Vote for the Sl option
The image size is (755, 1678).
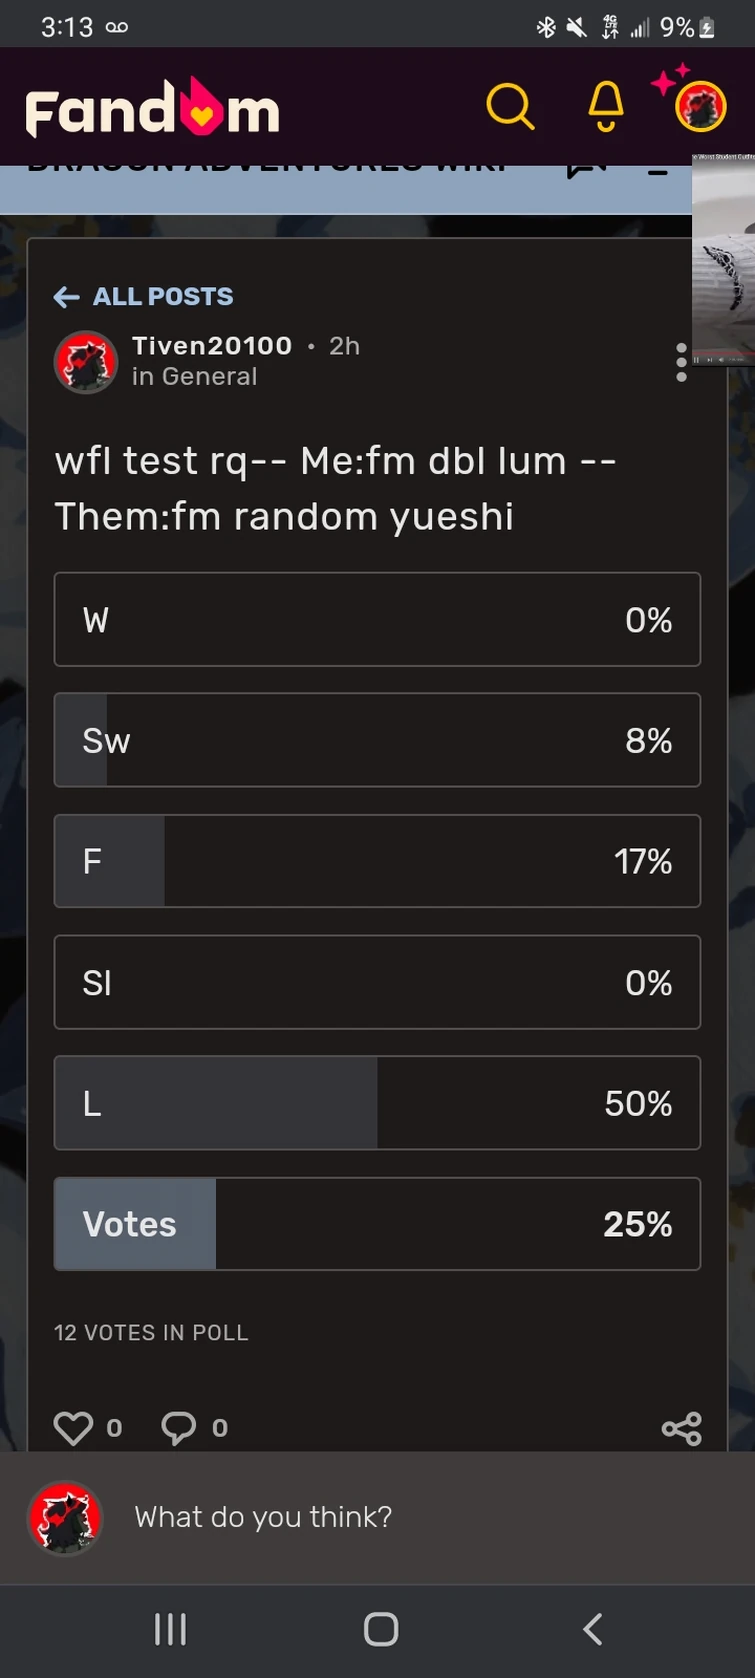pyautogui.click(x=377, y=982)
